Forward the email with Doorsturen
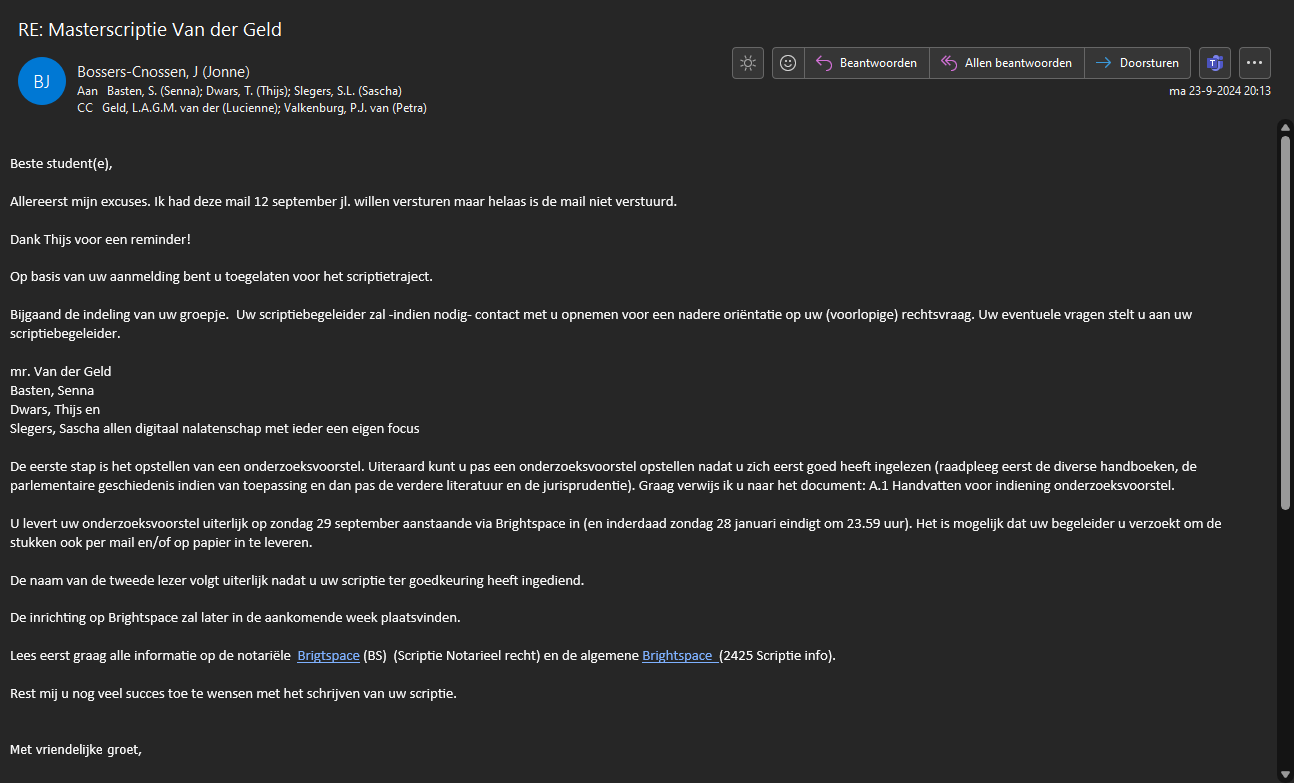 click(1137, 63)
